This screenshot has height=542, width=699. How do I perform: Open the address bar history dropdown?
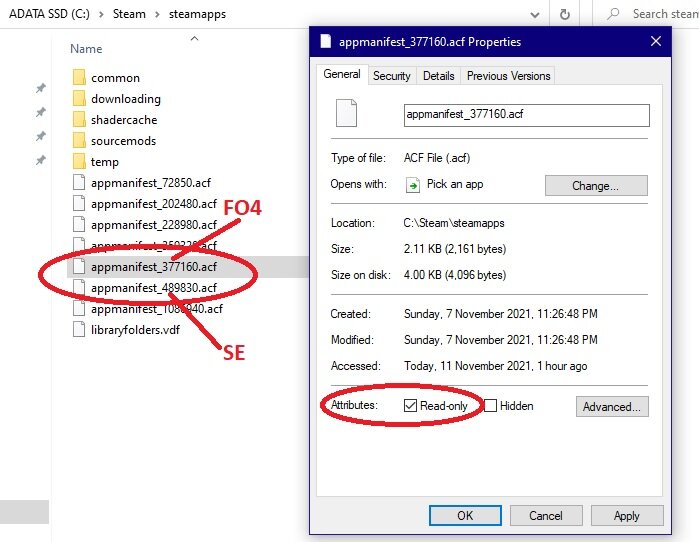tap(535, 15)
